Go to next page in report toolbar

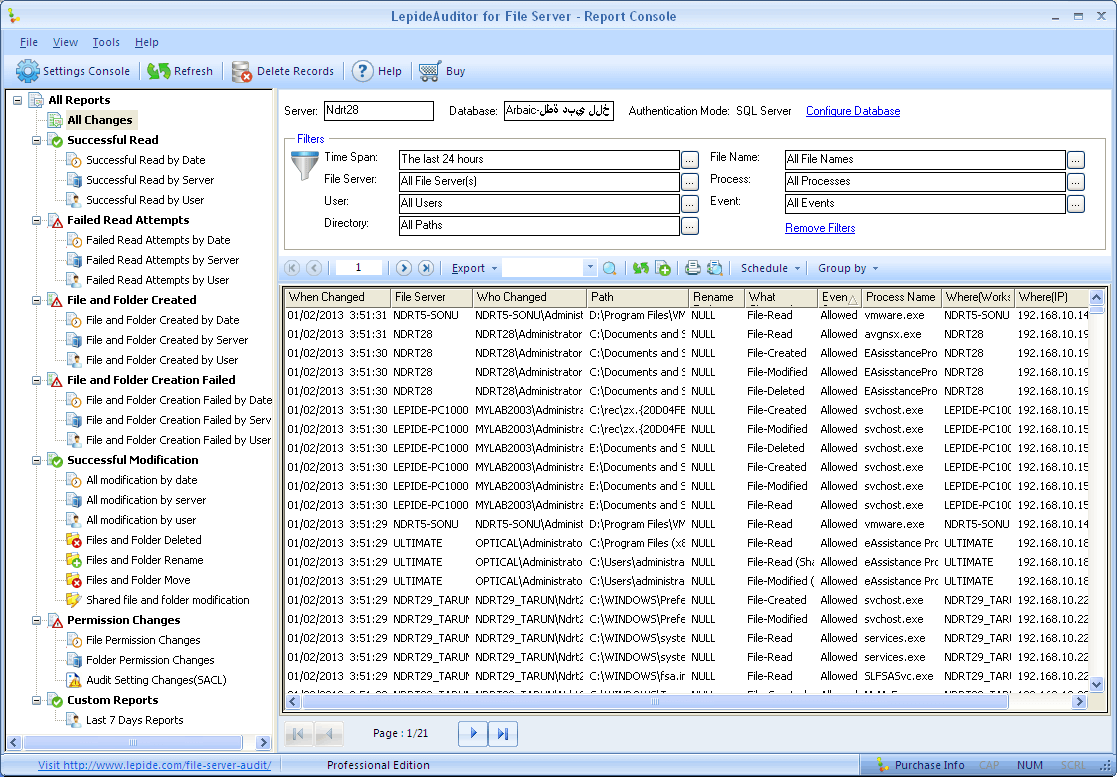coord(403,268)
